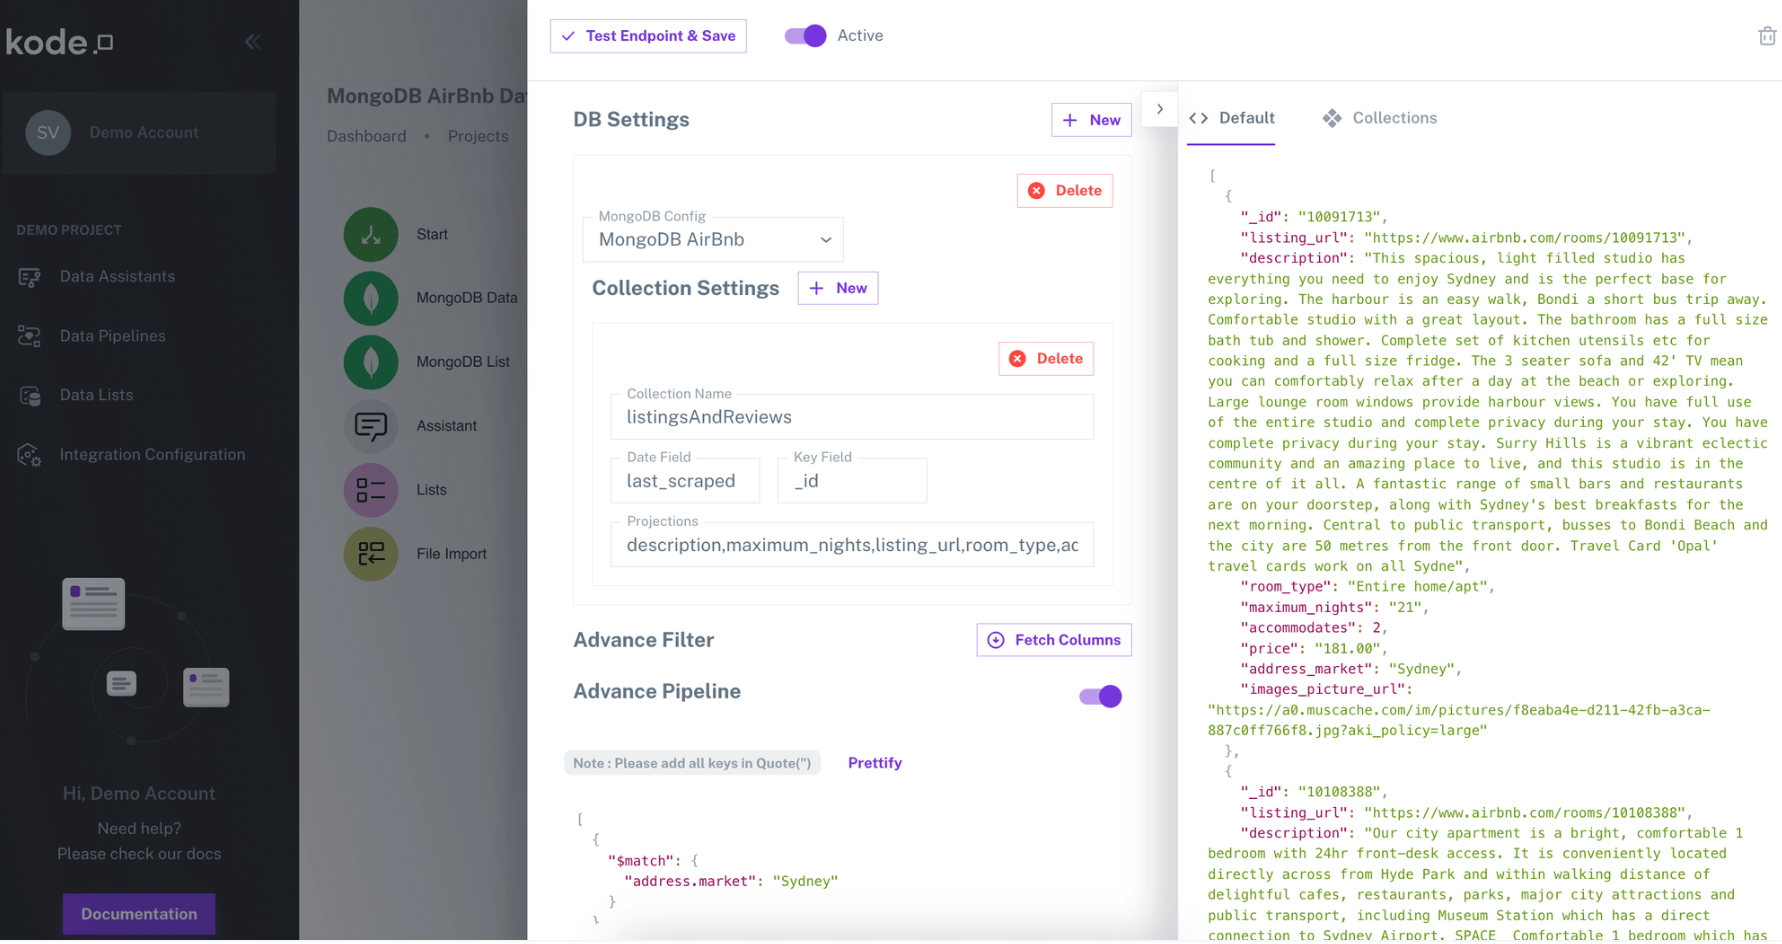
Task: Open the MongoDB Data node icon
Action: click(371, 298)
